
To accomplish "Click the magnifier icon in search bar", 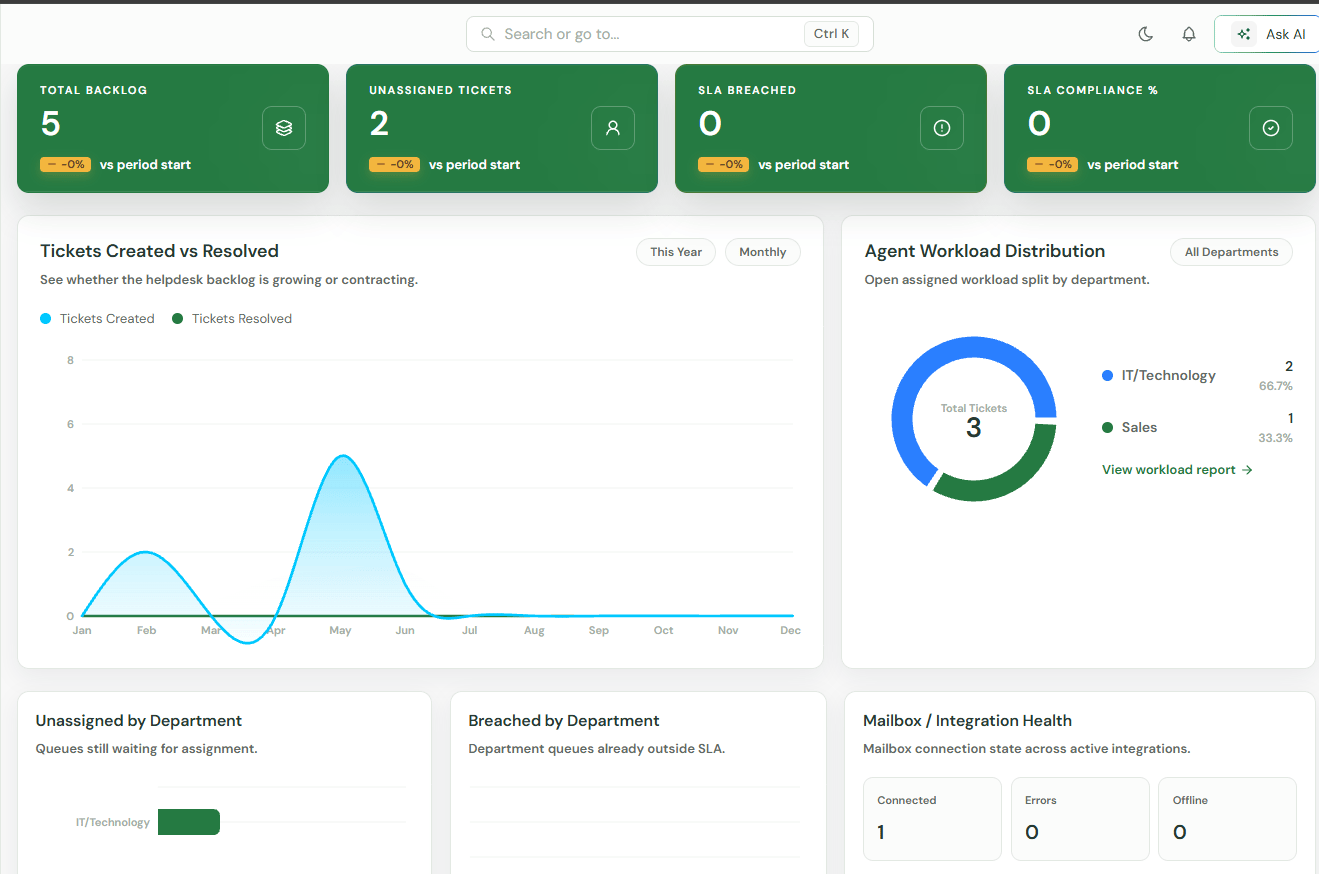I will (x=488, y=34).
